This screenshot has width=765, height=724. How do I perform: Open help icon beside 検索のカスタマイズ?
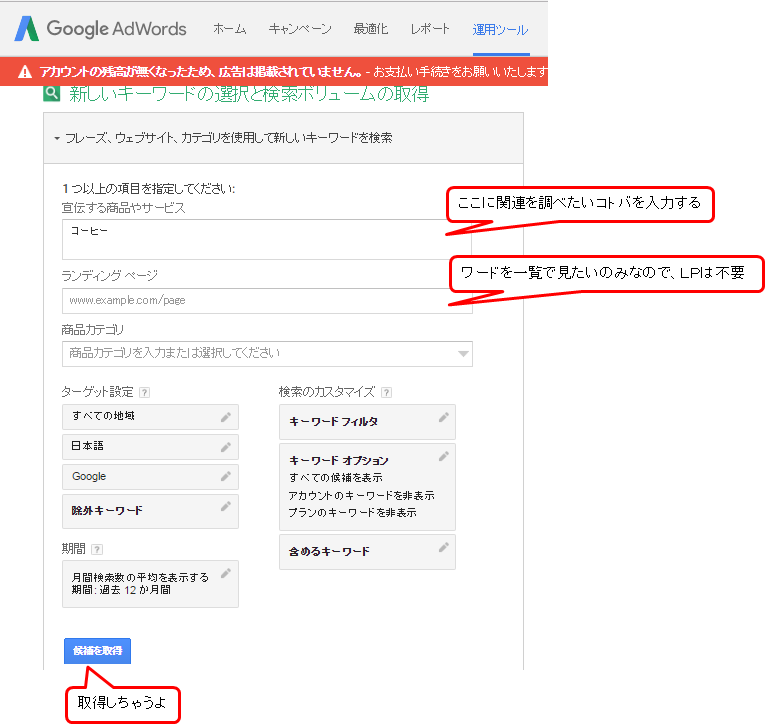pyautogui.click(x=386, y=392)
